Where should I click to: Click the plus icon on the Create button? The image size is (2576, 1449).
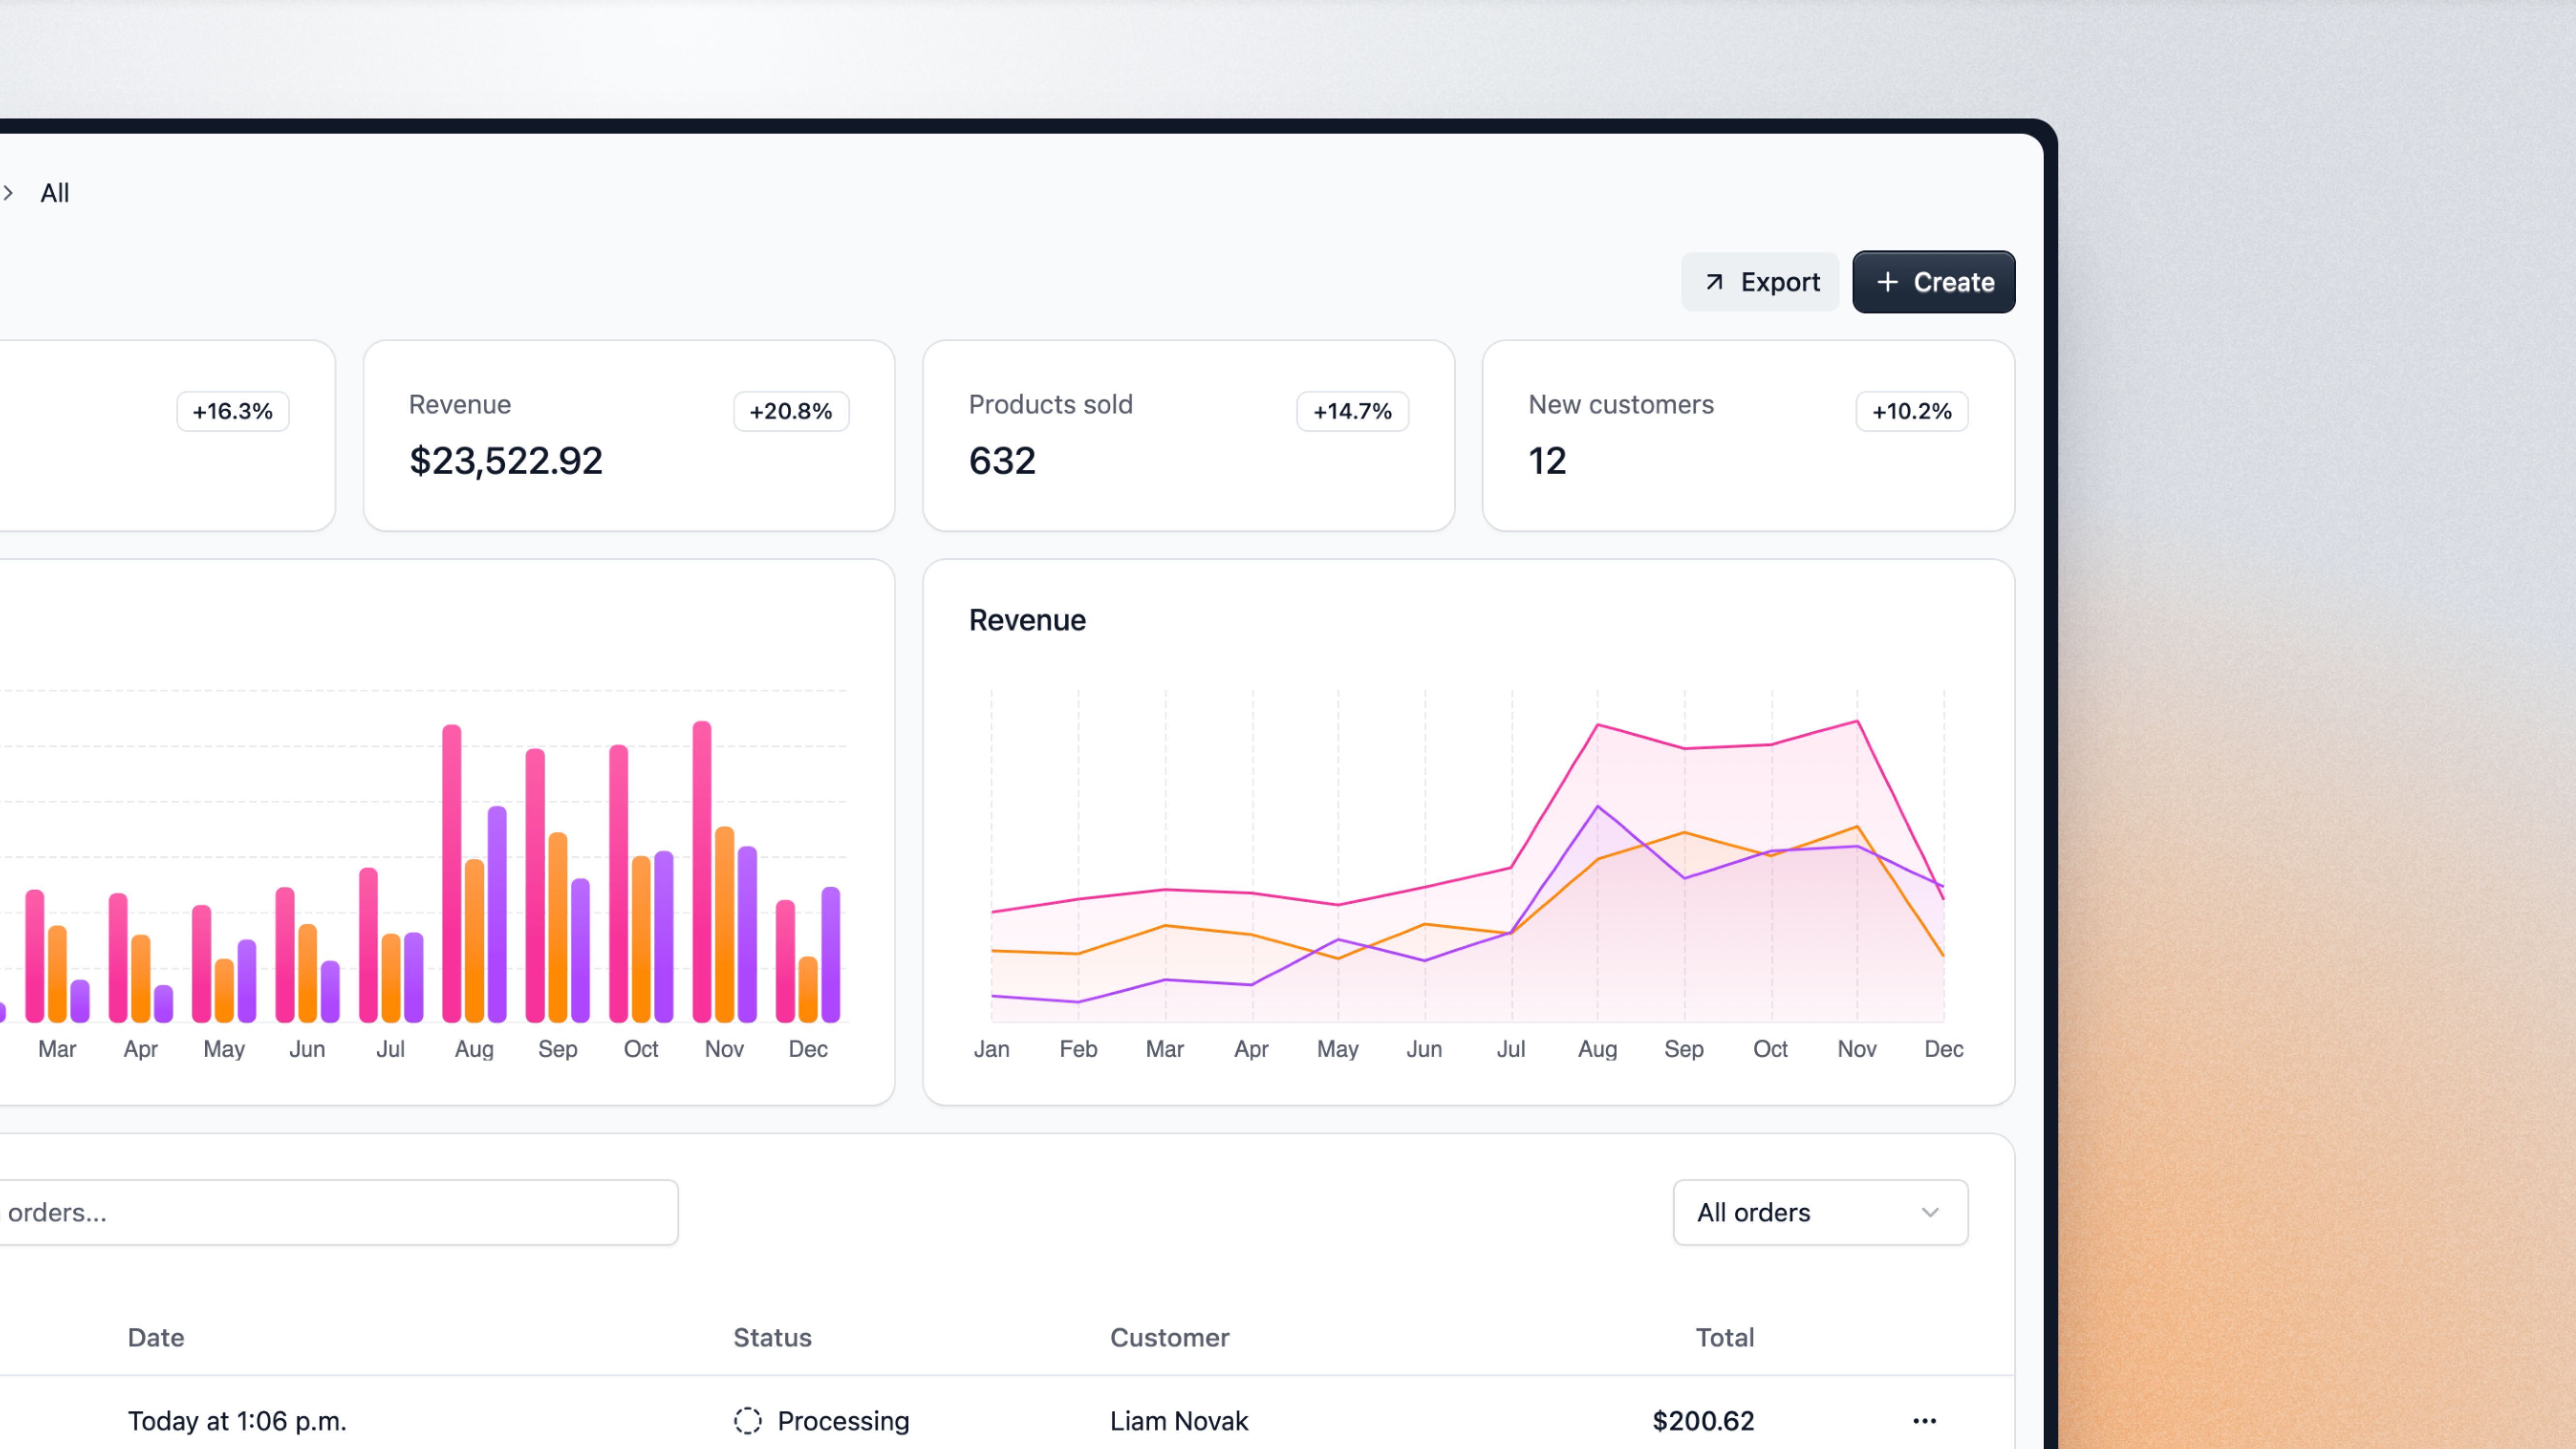coord(1888,281)
